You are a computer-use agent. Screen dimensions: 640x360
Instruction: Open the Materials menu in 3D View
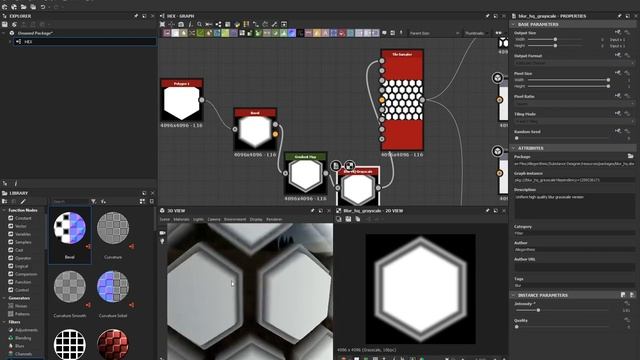(181, 219)
